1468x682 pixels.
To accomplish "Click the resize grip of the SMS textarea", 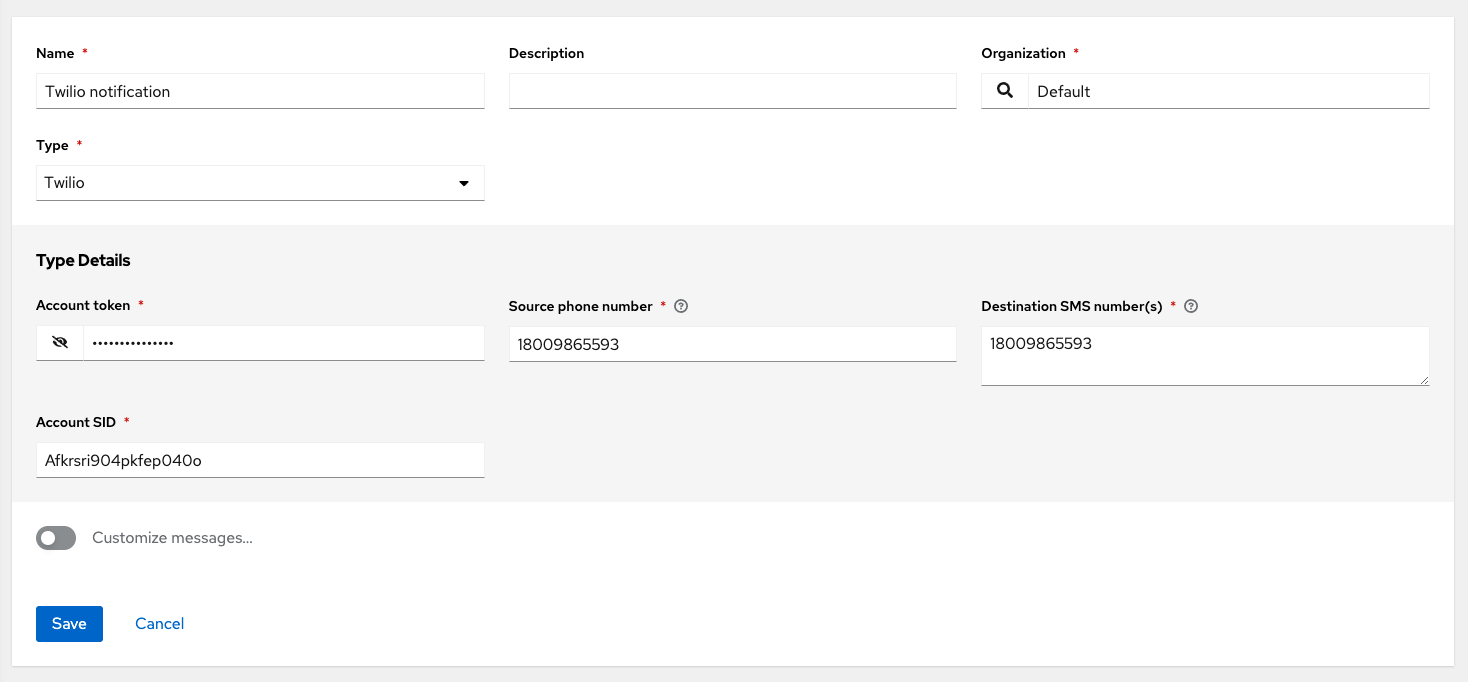I will 1425,381.
